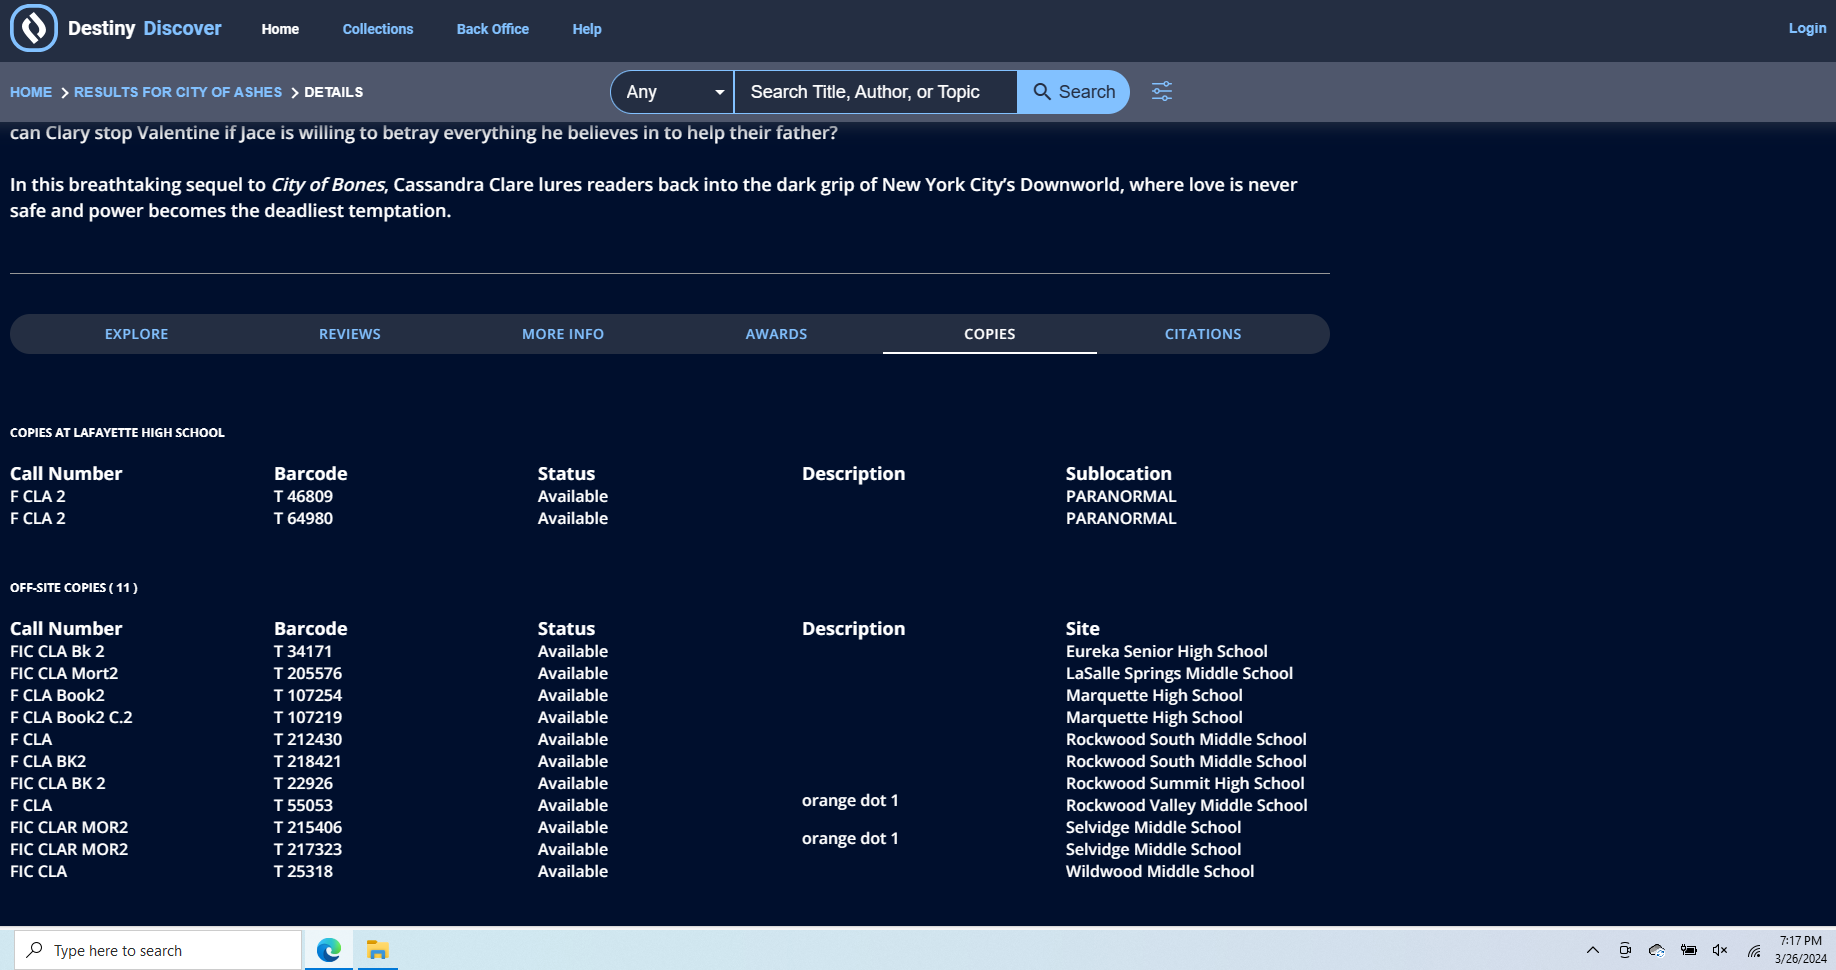
Task: Click the Search Title, Author, or Topic field
Action: point(875,92)
